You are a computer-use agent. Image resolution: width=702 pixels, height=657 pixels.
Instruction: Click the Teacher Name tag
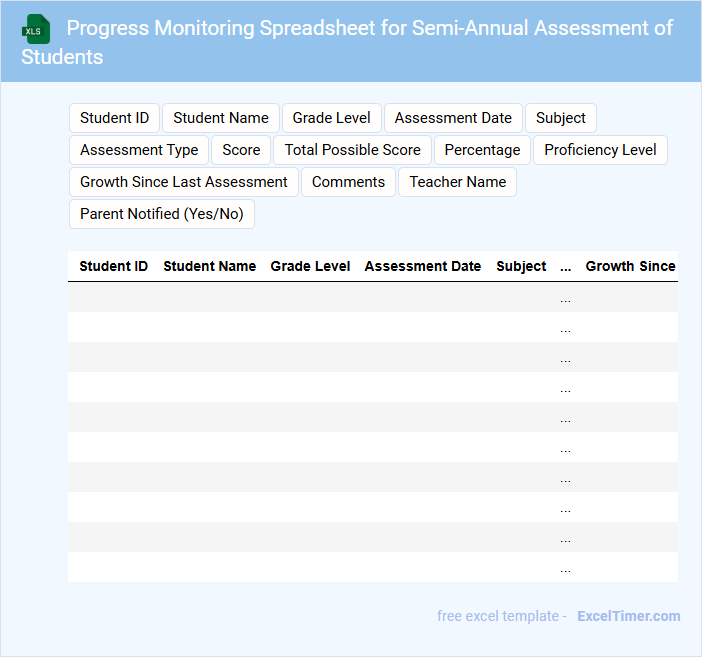coord(457,182)
